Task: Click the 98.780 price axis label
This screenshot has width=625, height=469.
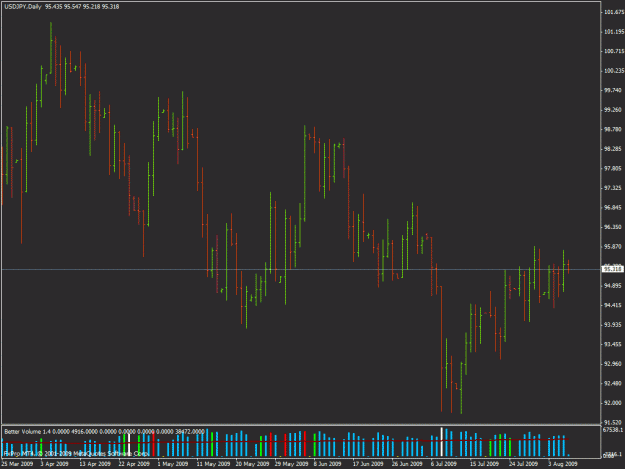Action: [613, 130]
